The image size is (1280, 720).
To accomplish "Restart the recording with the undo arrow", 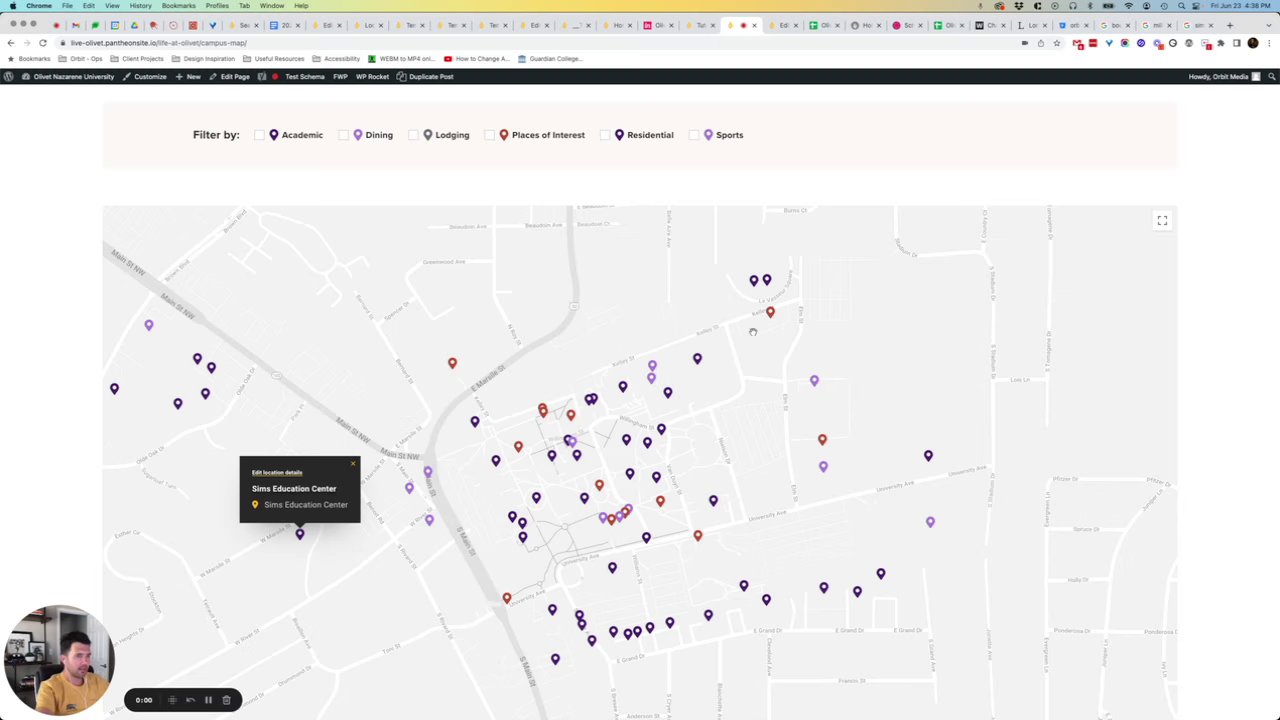I will pyautogui.click(x=190, y=700).
